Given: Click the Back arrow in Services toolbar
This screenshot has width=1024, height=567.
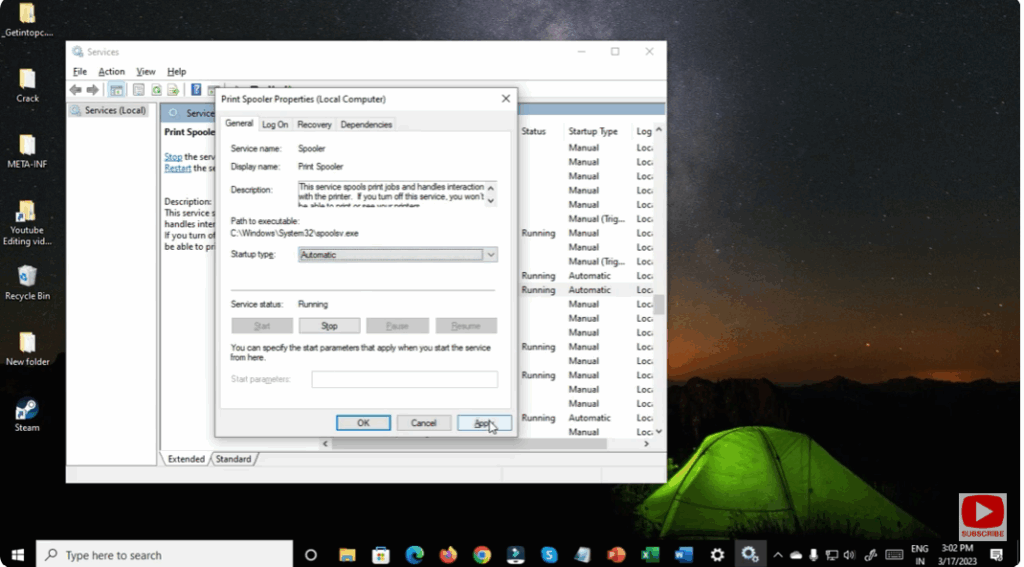Looking at the screenshot, I should [75, 90].
